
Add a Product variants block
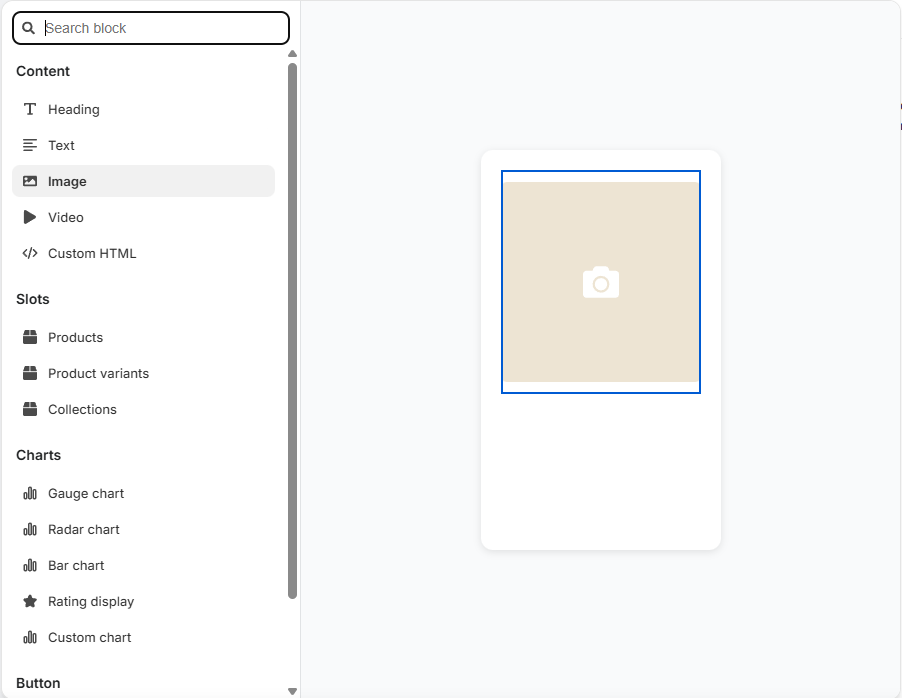pos(98,373)
